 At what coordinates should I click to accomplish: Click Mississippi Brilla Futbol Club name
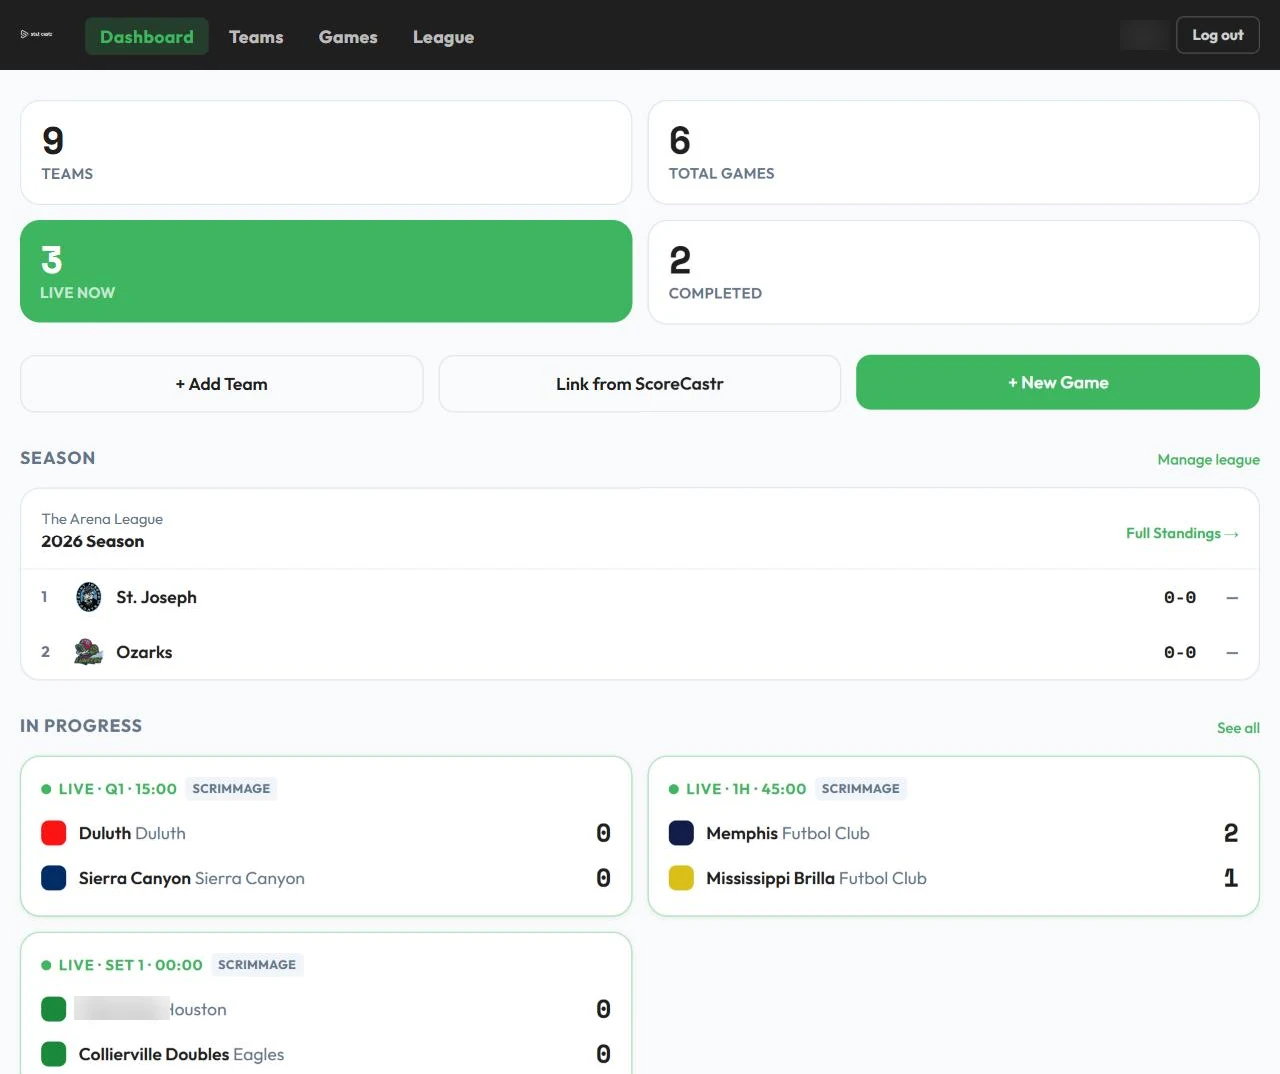coord(816,878)
